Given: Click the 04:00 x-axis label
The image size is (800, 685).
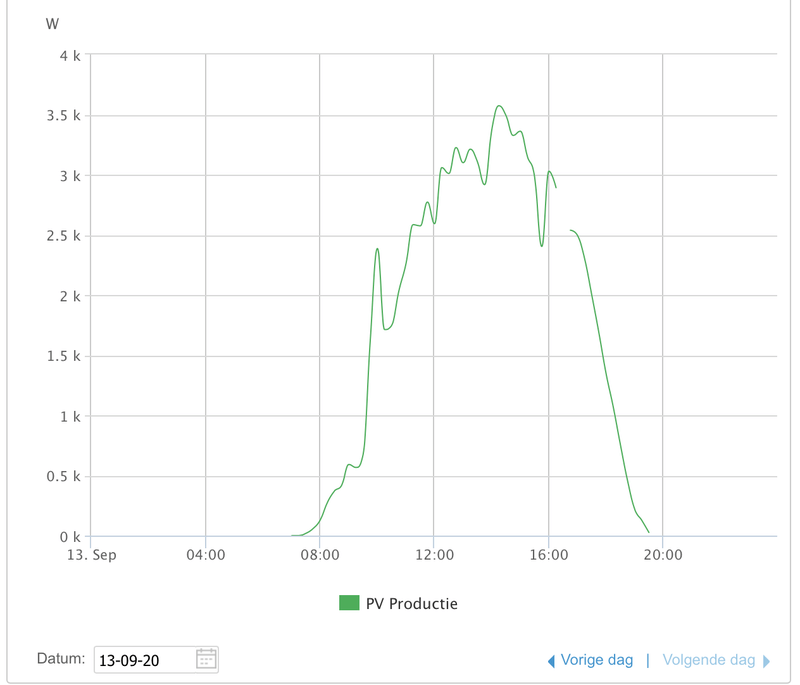Looking at the screenshot, I should coord(206,555).
